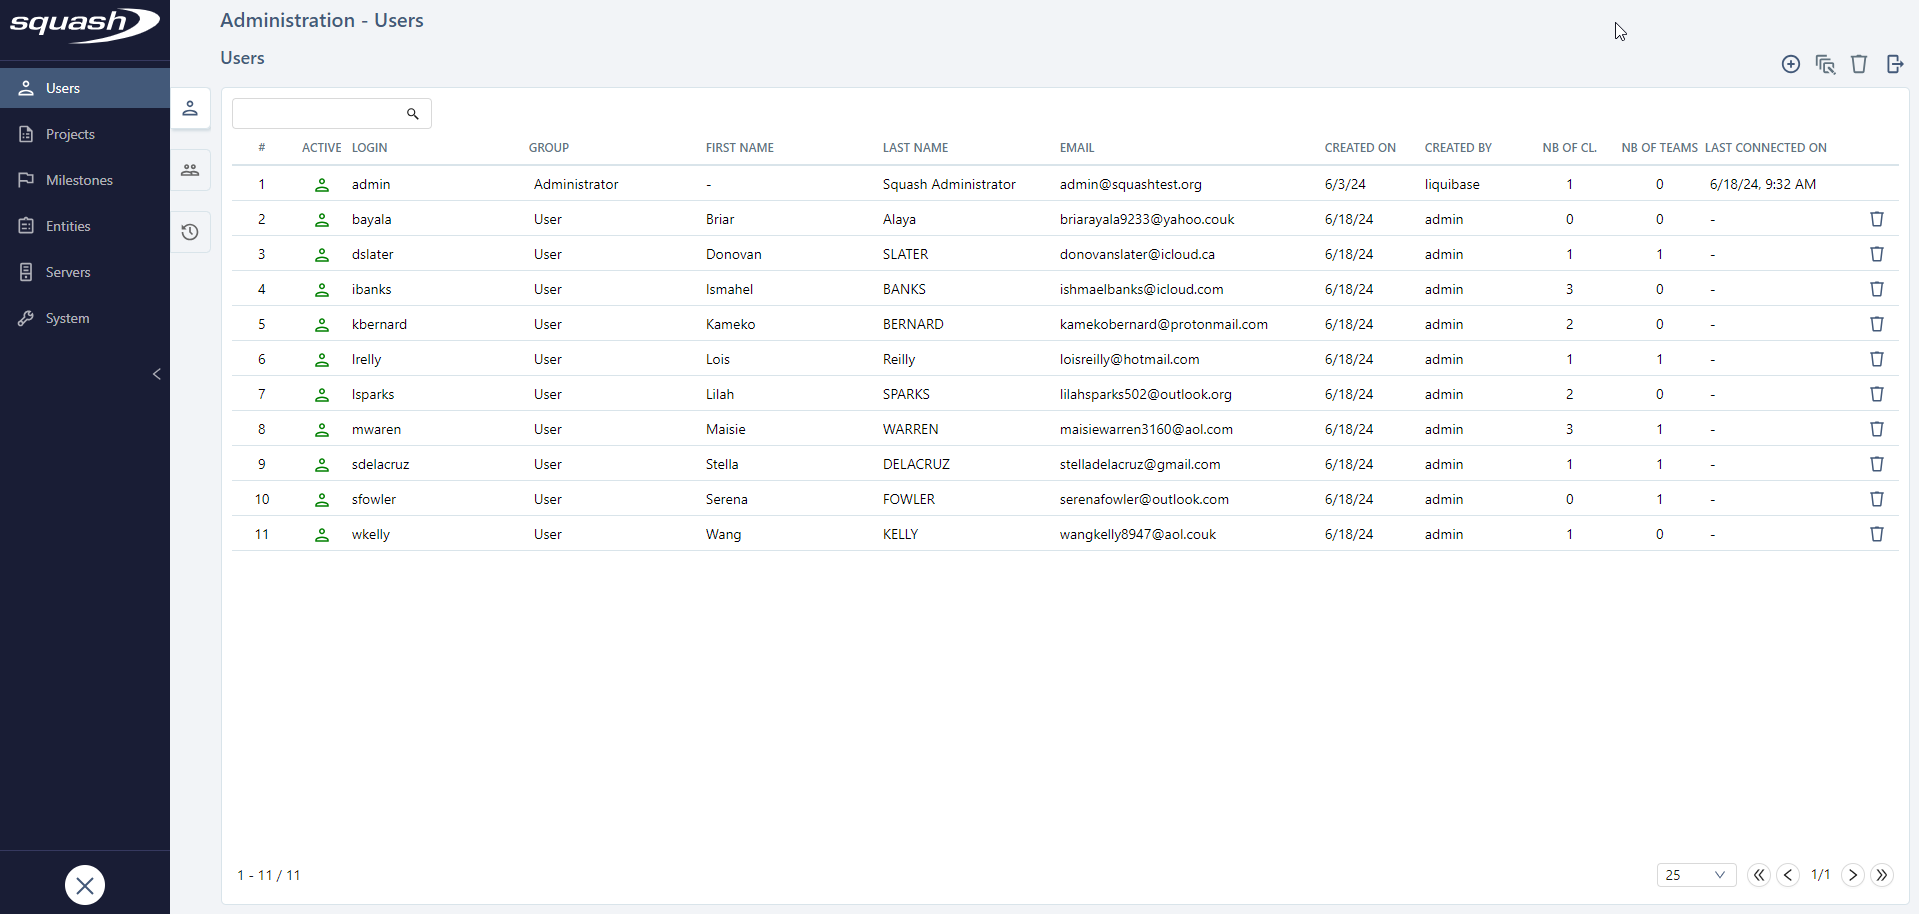Navigate to the Milestones section
Screen dimensions: 1919x914
click(x=80, y=179)
